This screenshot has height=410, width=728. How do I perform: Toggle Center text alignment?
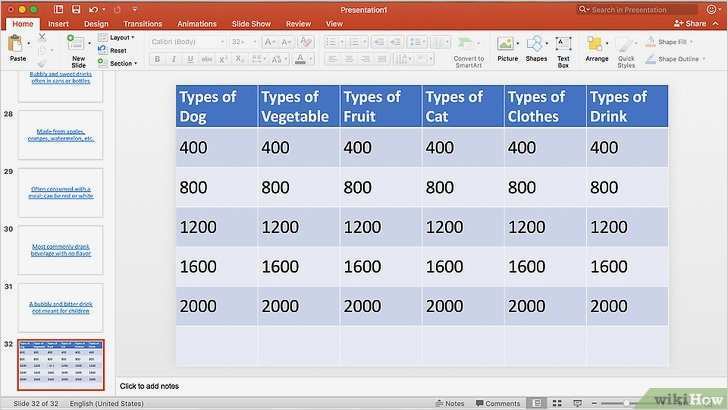click(x=349, y=59)
